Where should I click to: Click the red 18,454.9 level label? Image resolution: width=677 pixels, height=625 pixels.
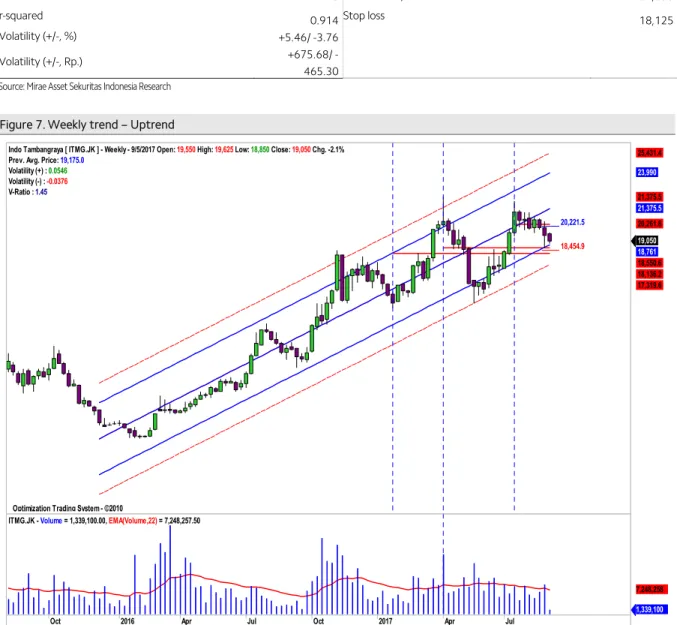(x=572, y=246)
